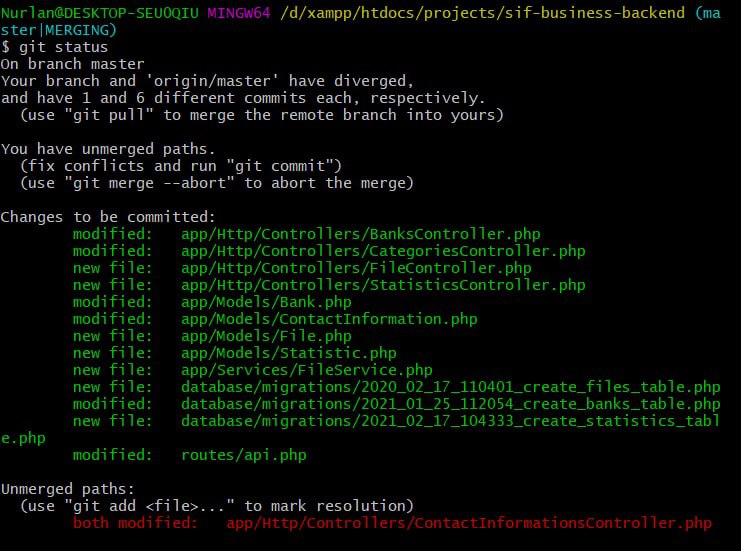Click purple MINGW64 label
Screen dimensions: 741x551
tap(239, 13)
